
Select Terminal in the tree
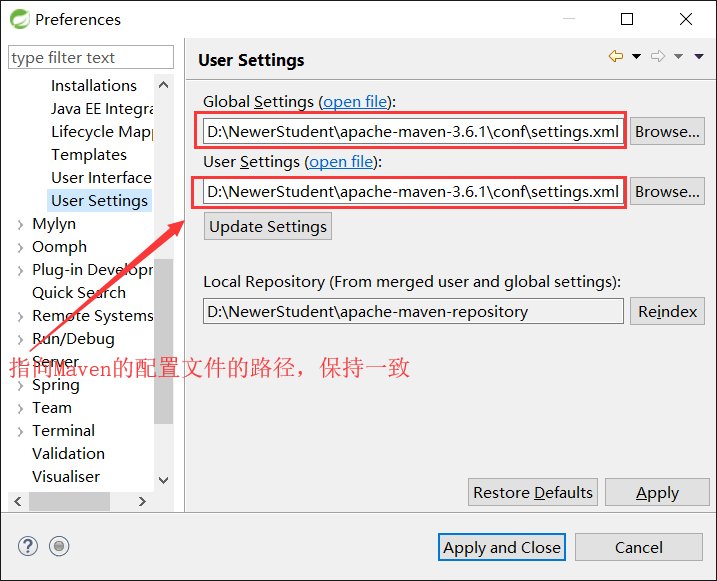pyautogui.click(x=63, y=430)
